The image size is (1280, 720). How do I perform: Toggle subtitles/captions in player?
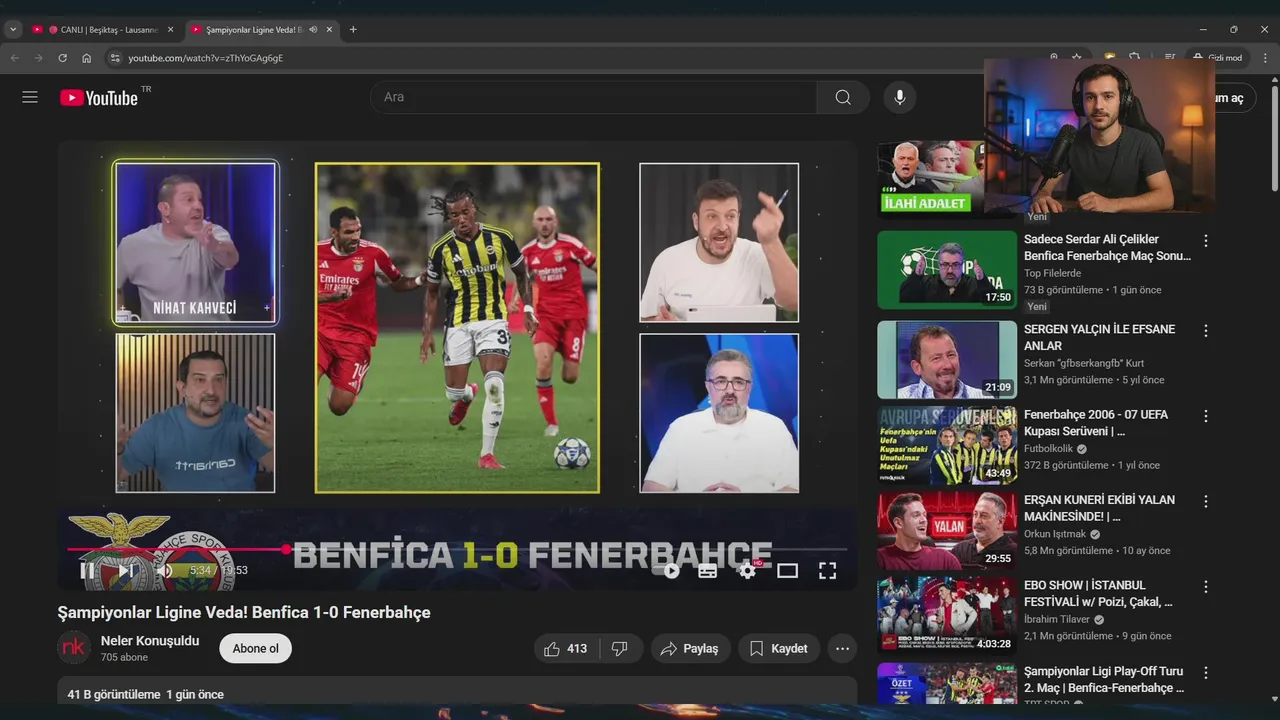707,571
